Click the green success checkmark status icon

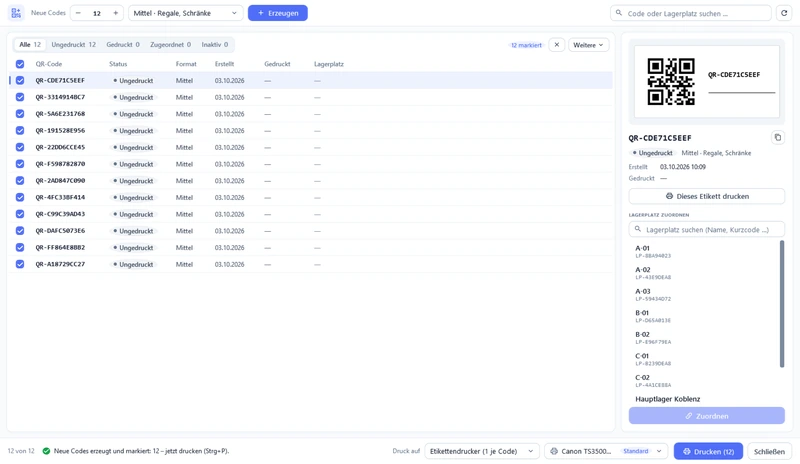[x=46, y=451]
